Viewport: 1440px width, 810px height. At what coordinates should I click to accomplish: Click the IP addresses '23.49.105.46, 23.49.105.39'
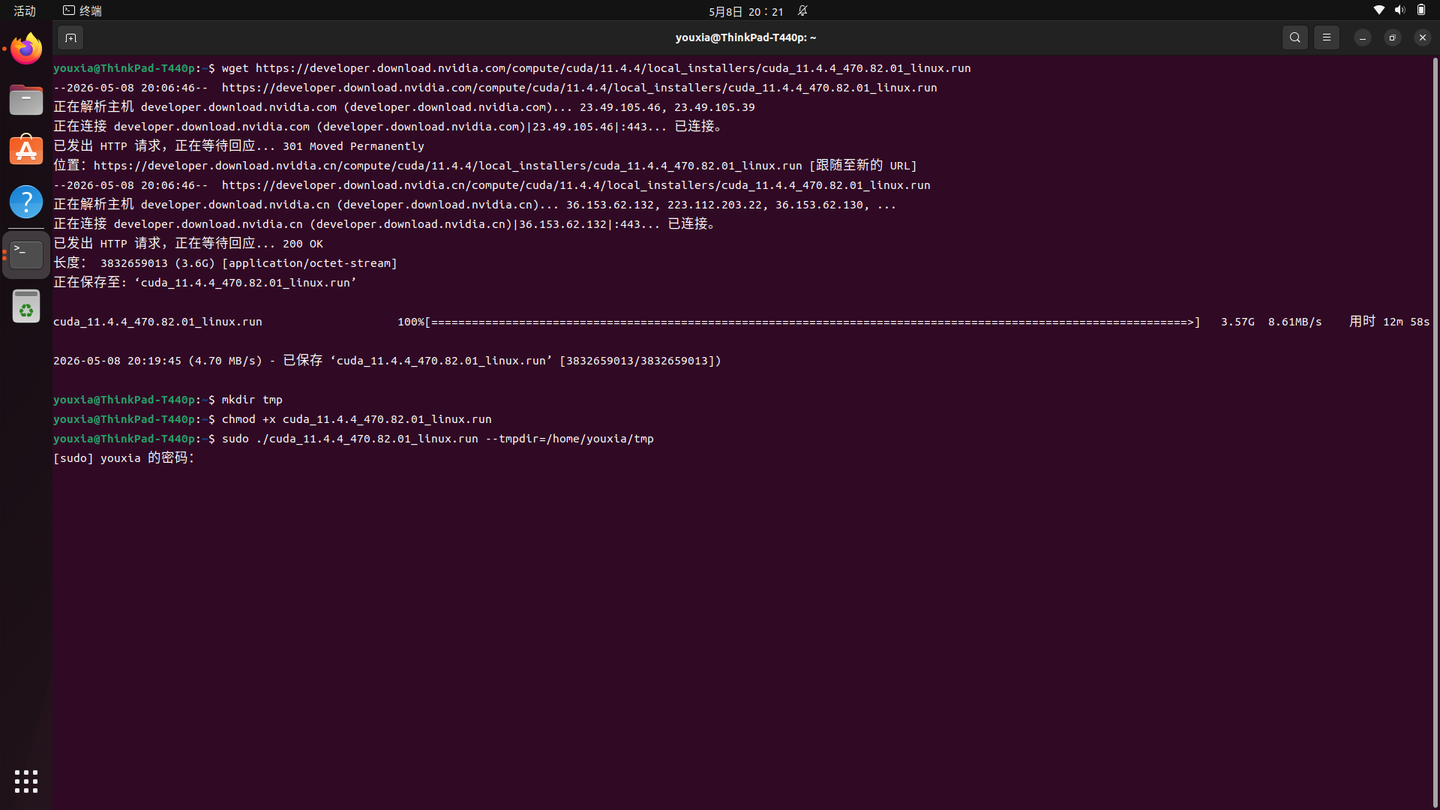click(667, 107)
